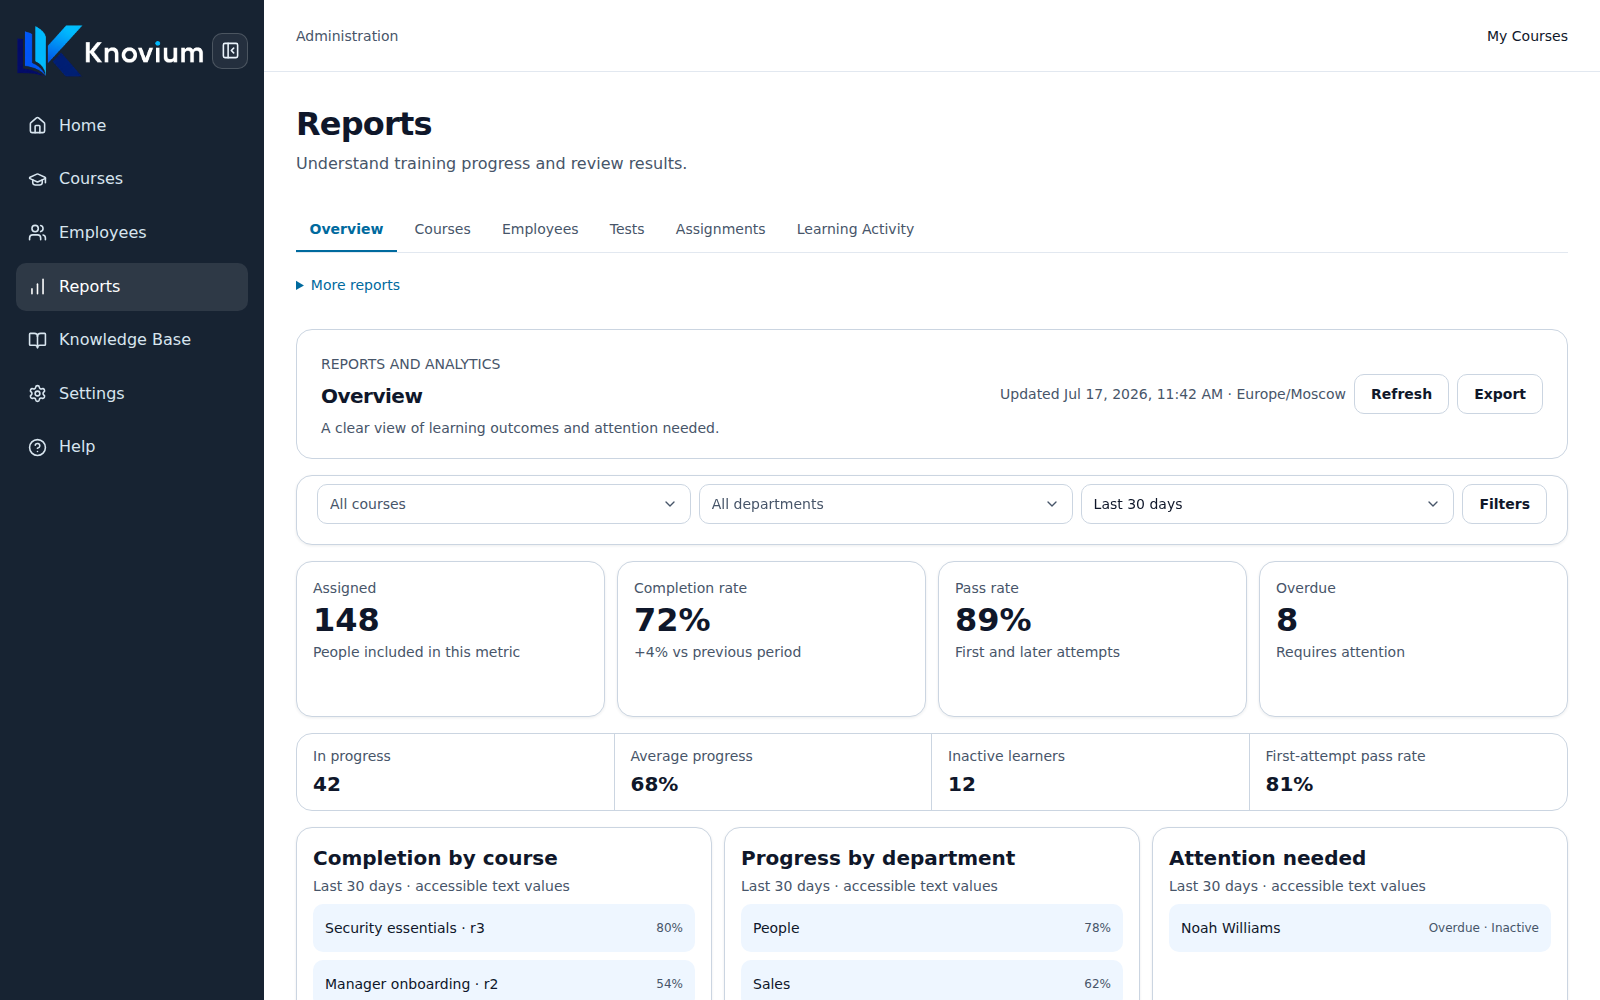1600x1000 pixels.
Task: Select the Assigned 148 metric card
Action: (x=450, y=639)
